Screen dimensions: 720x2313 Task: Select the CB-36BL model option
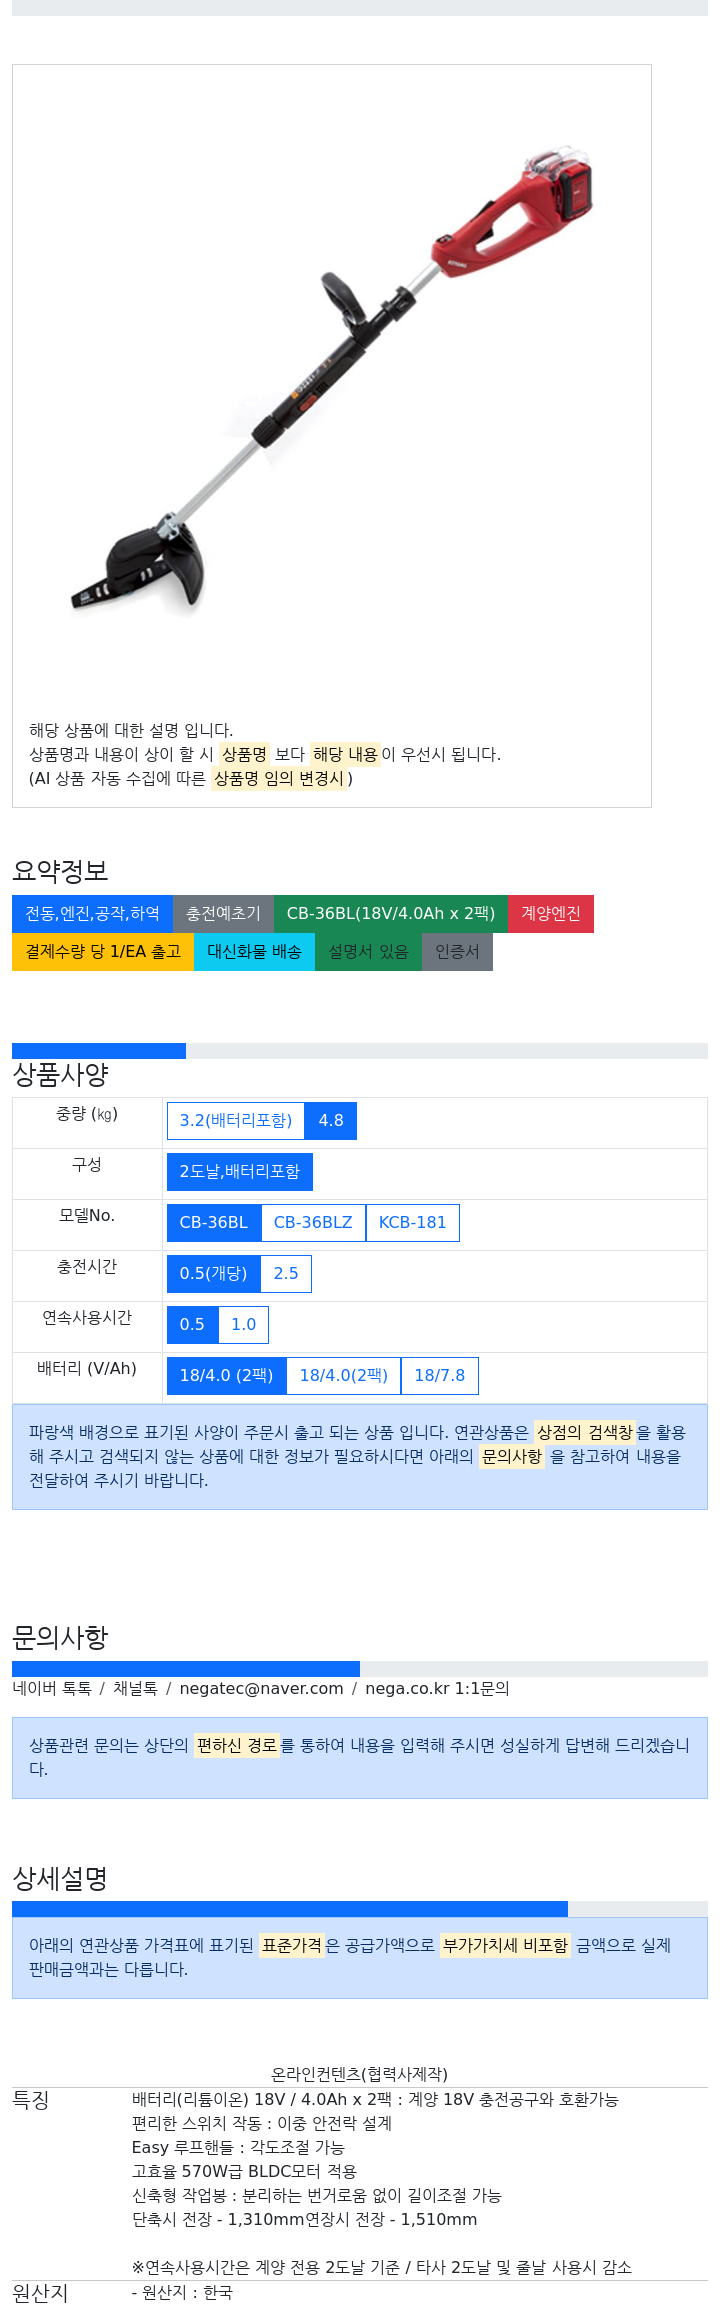214,1222
